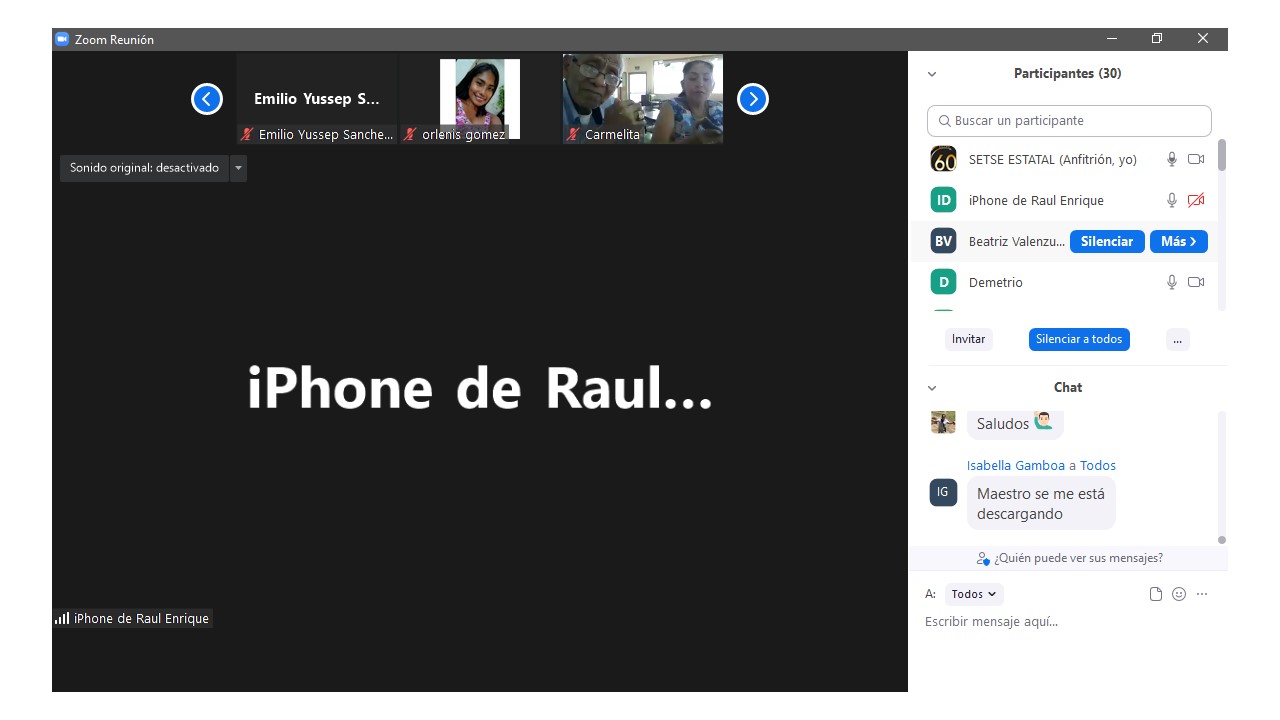Focus the Buscar un participante search field
The height and width of the screenshot is (720, 1280).
[1069, 121]
